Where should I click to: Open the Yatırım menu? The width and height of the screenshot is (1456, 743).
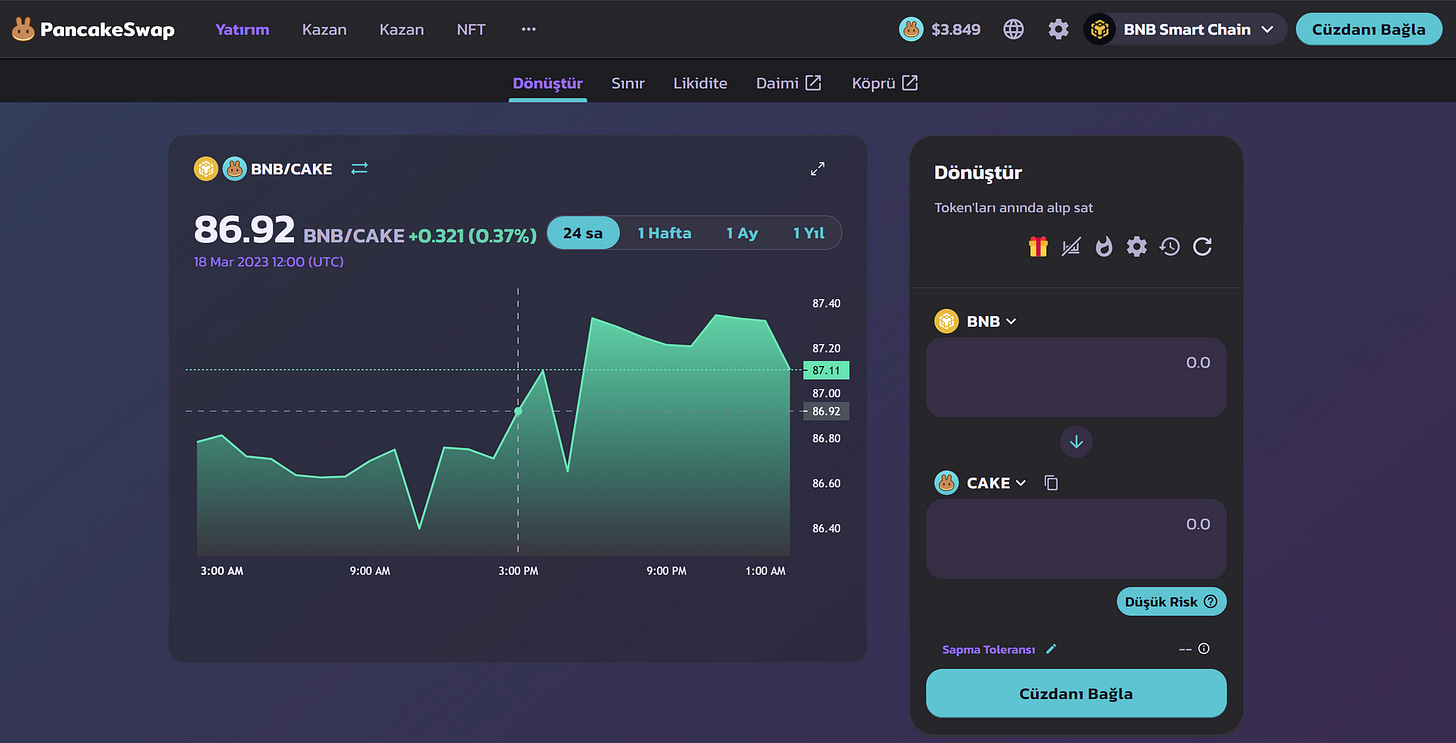coord(243,29)
